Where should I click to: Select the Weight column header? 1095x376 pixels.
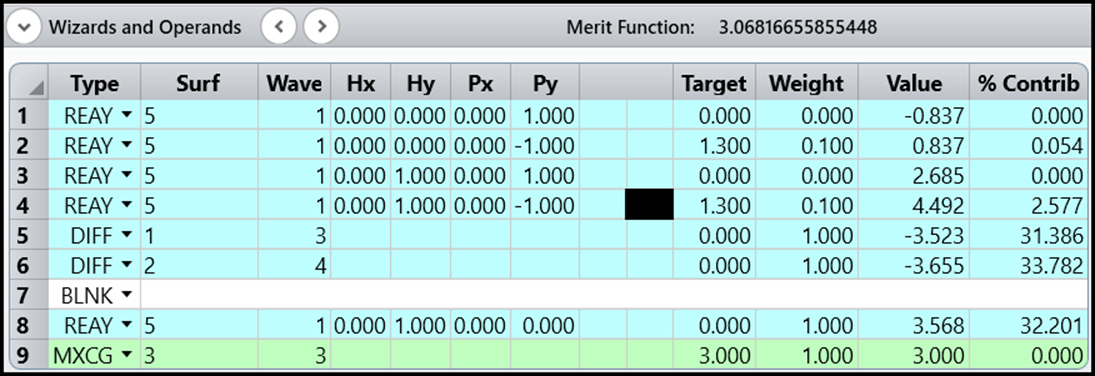(807, 84)
